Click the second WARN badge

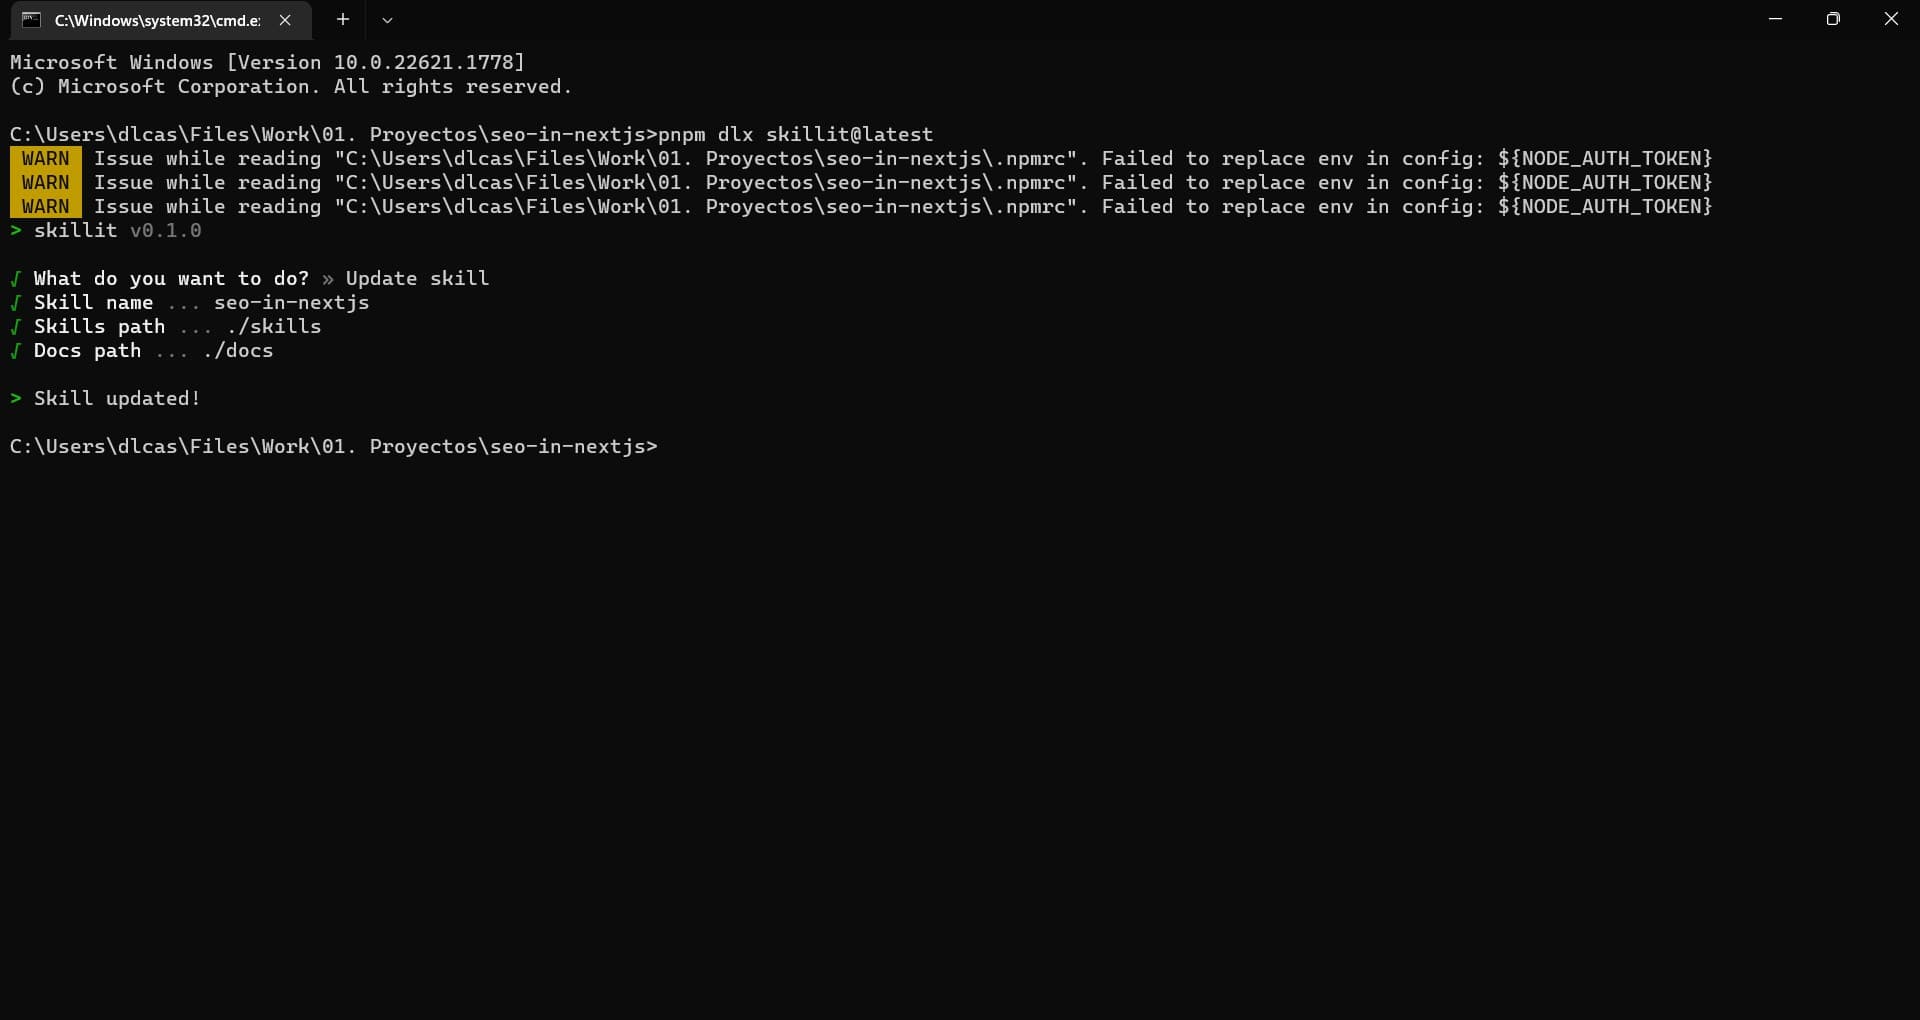click(45, 182)
